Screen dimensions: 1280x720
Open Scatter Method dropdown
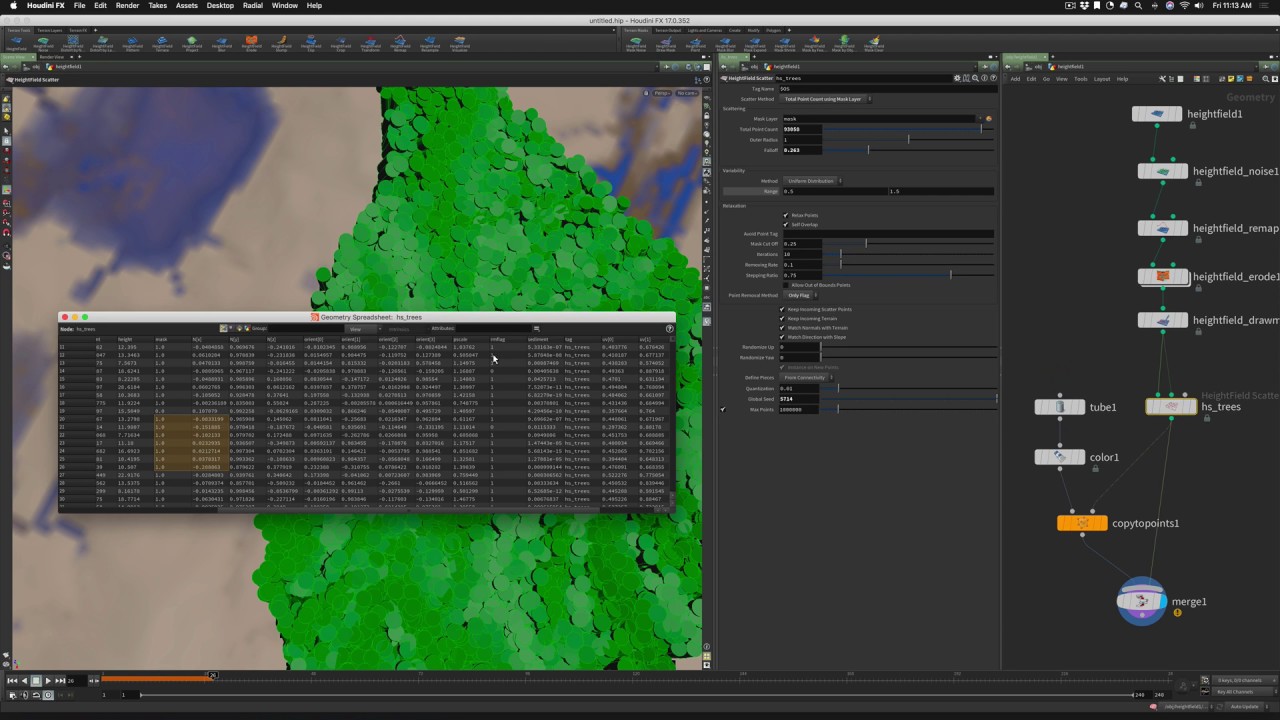pyautogui.click(x=827, y=99)
